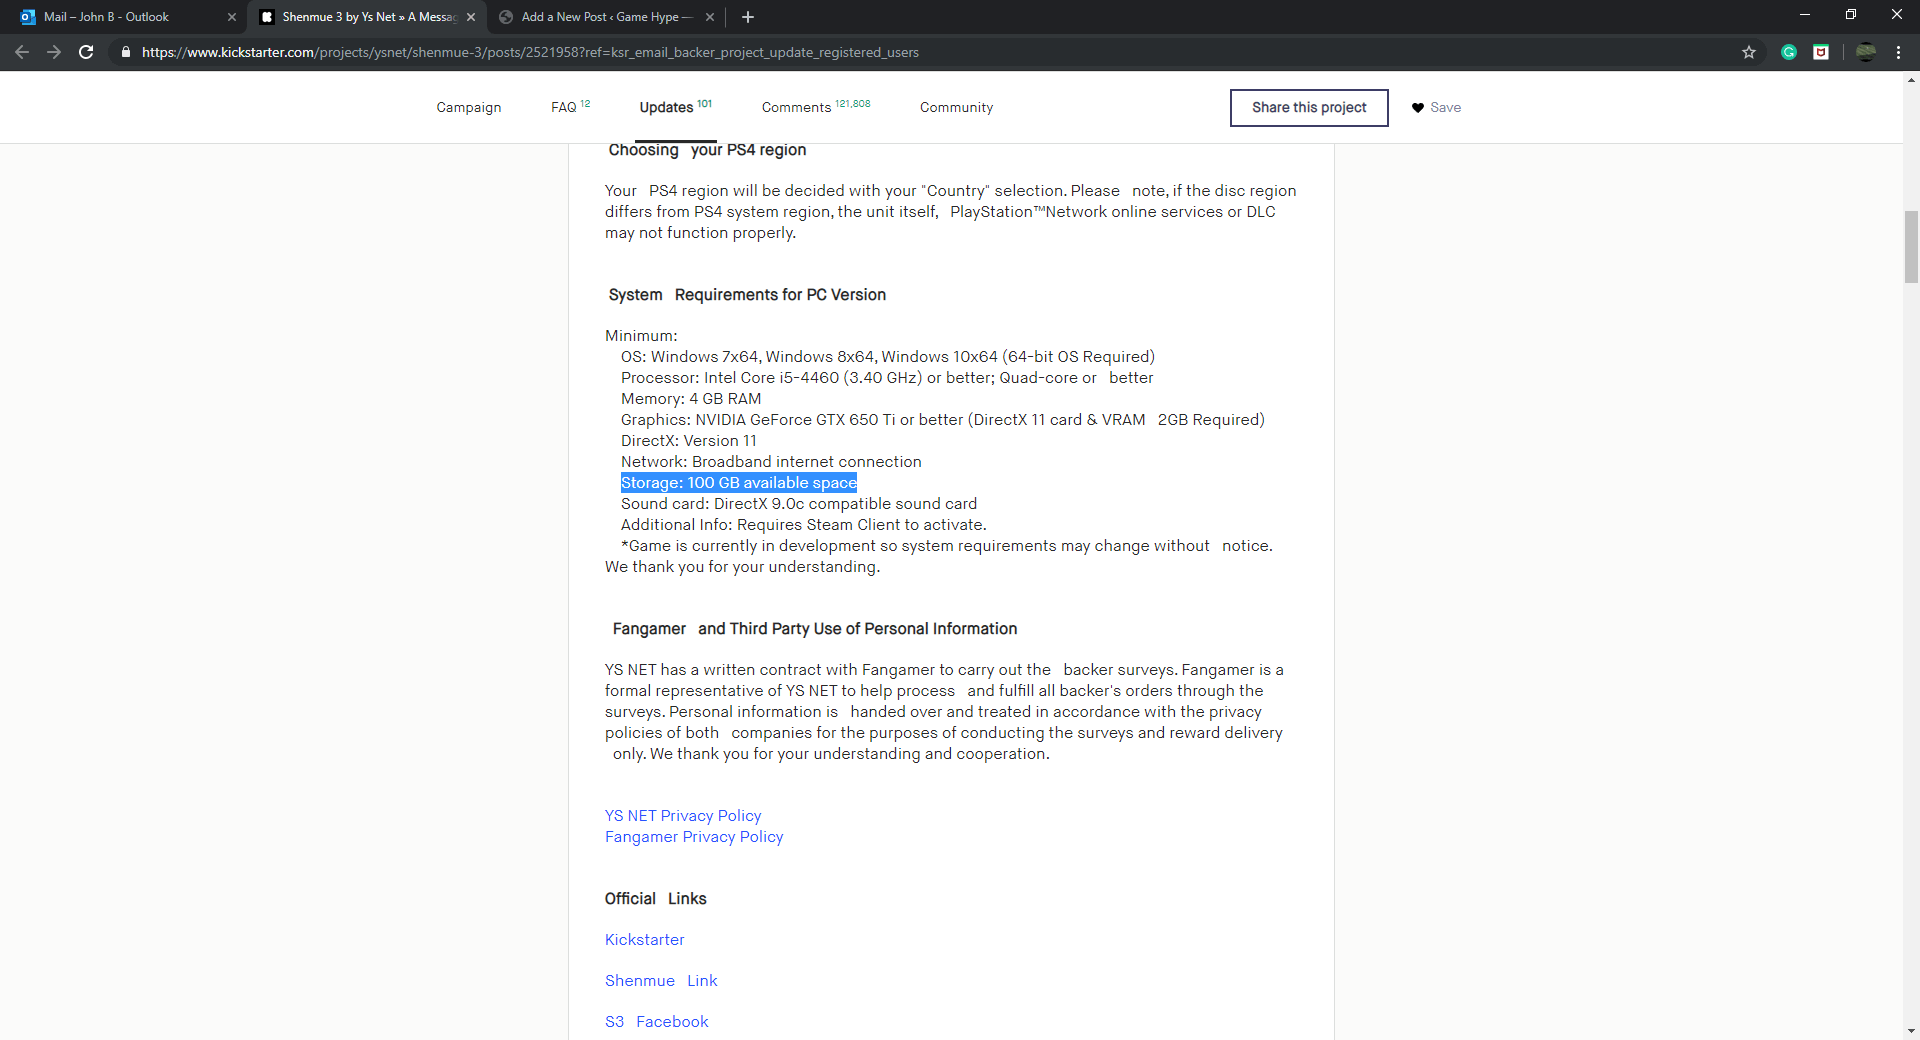The width and height of the screenshot is (1920, 1040).
Task: Click the scrollbar up arrow
Action: click(x=1911, y=80)
